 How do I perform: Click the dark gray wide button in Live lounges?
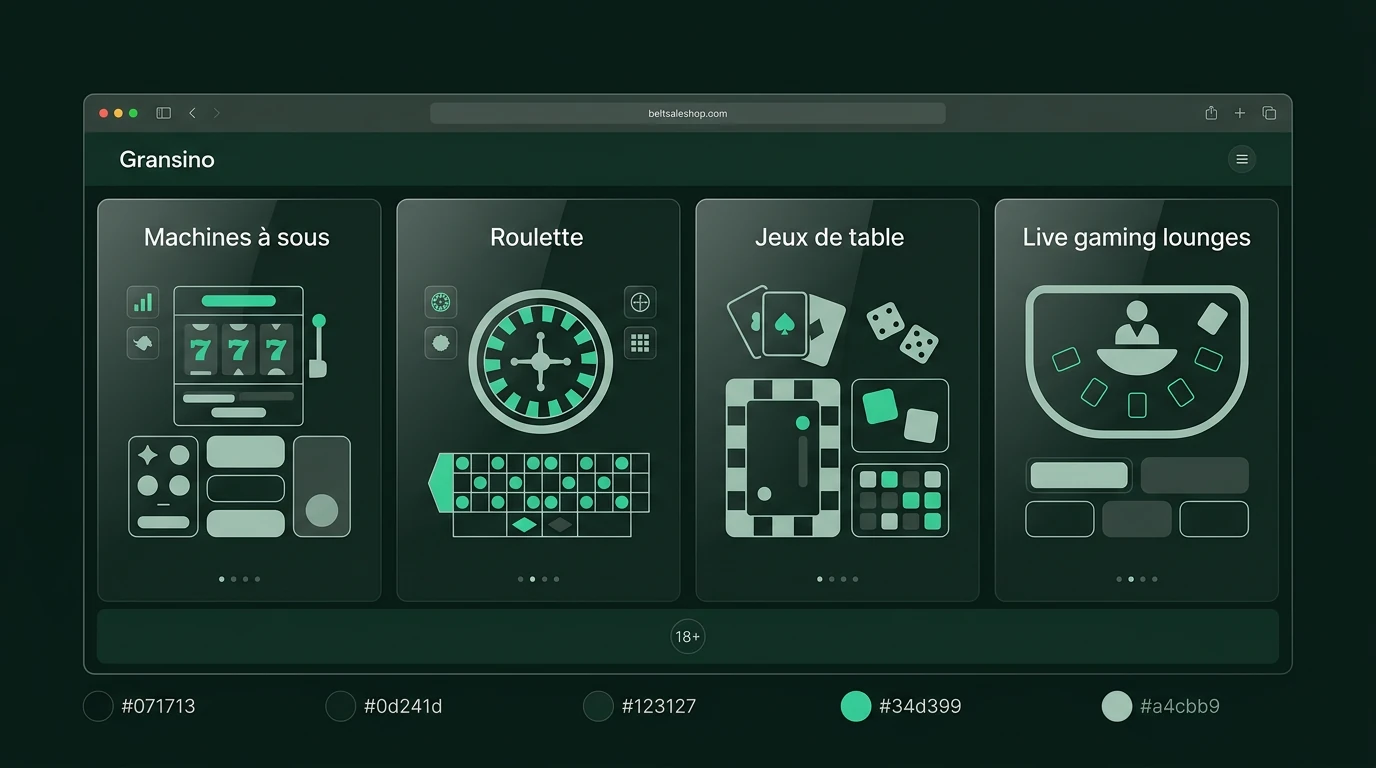point(1195,475)
